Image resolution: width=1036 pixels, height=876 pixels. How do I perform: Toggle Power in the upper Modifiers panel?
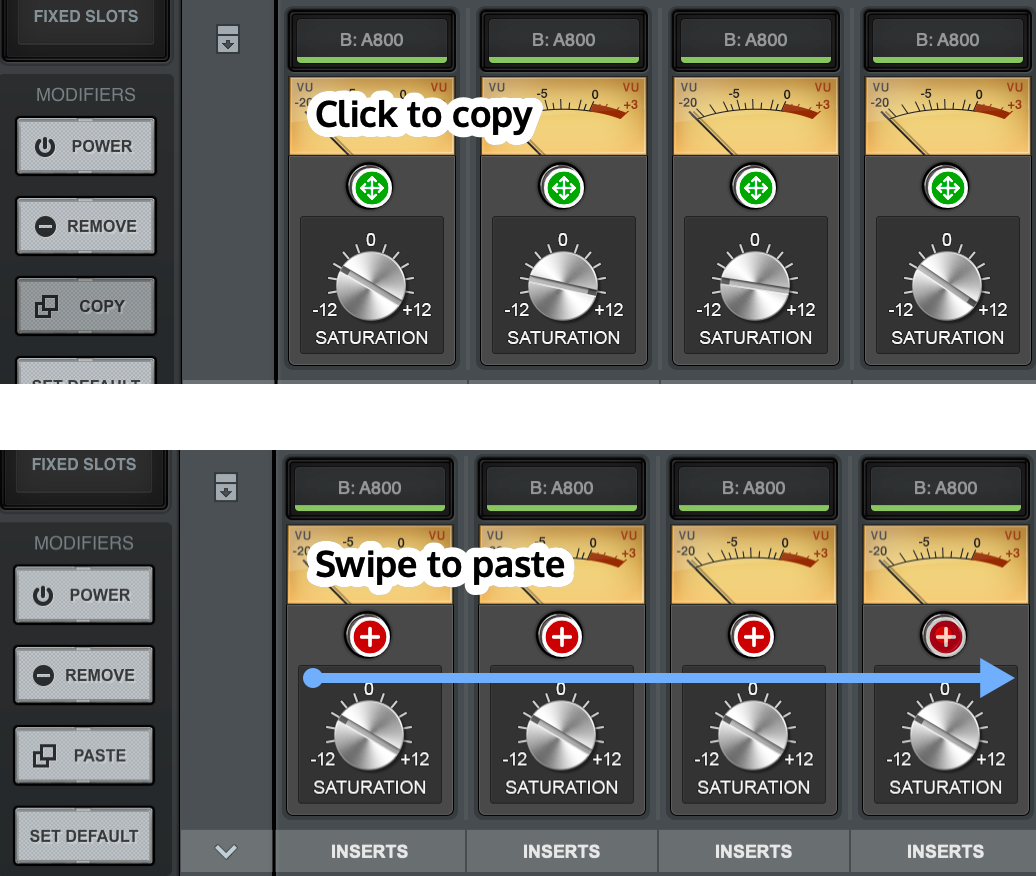[86, 146]
